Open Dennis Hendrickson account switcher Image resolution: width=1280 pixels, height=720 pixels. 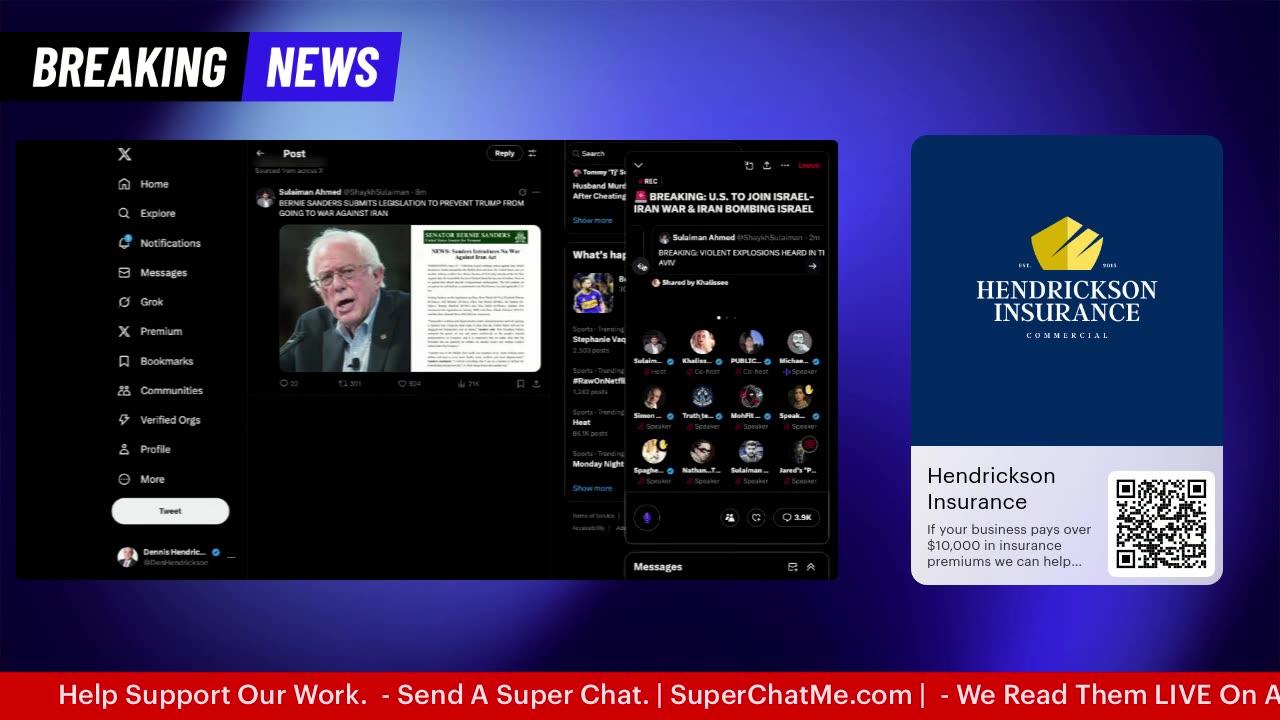click(174, 557)
